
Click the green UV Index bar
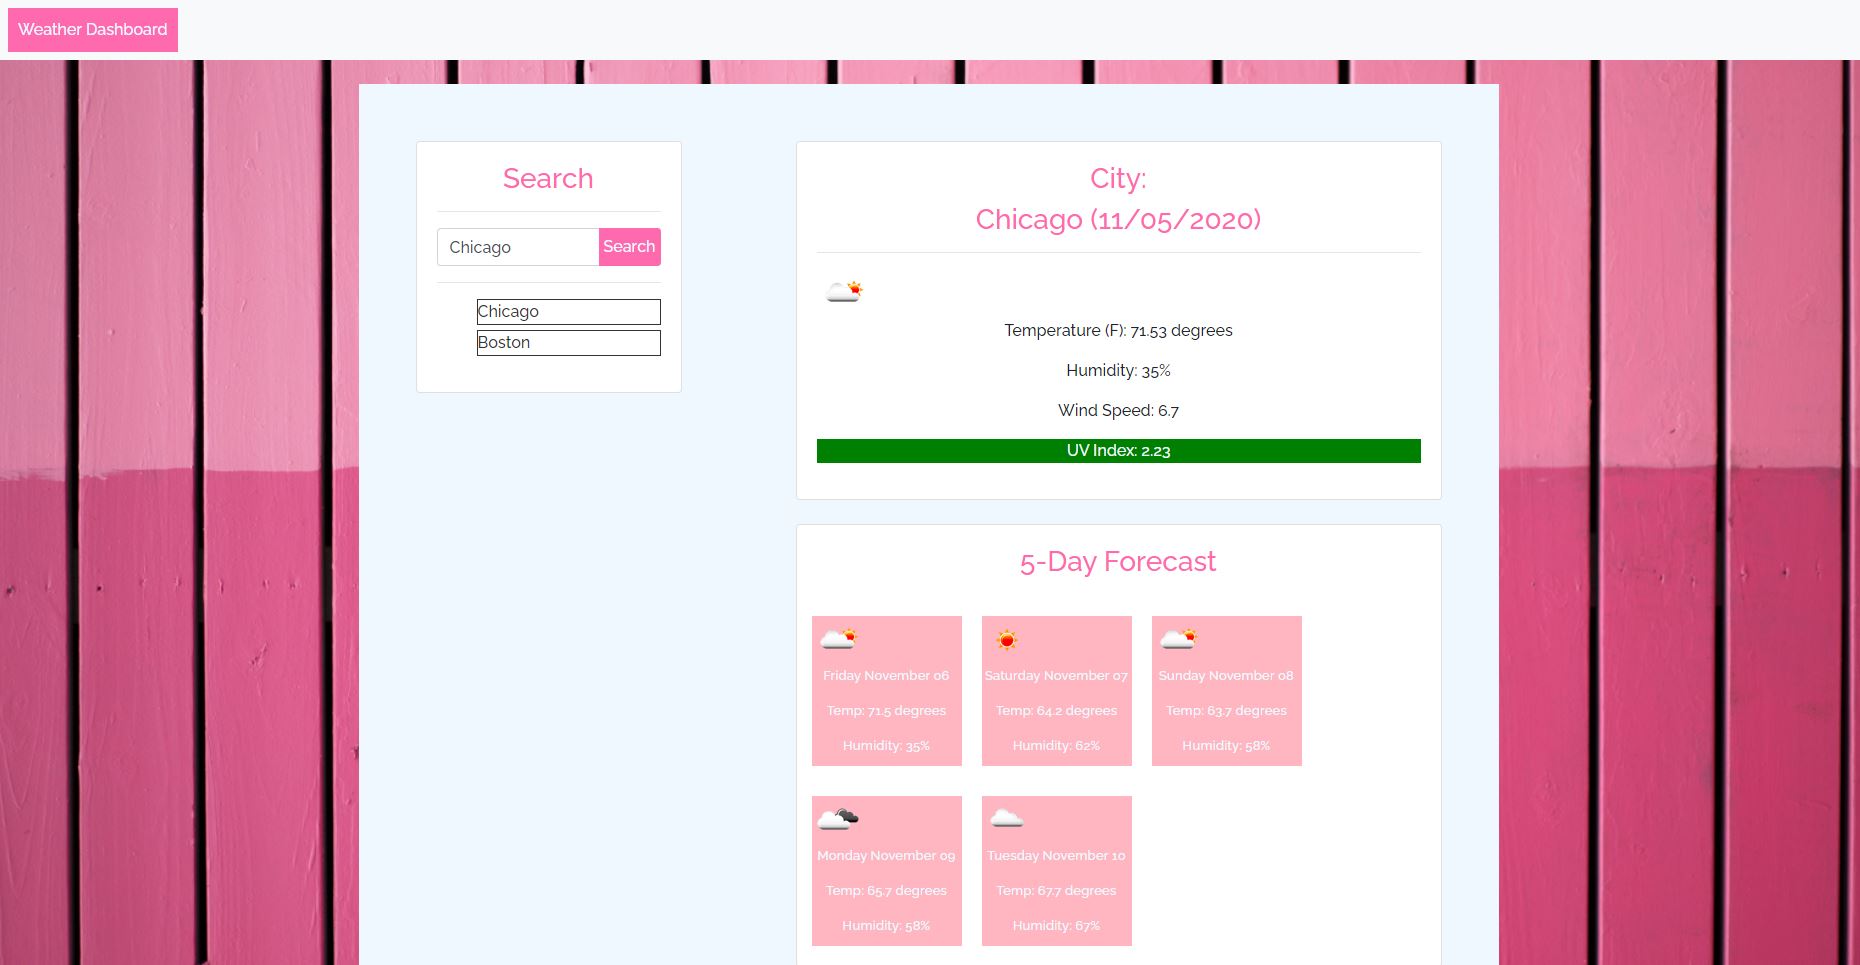tap(1118, 451)
